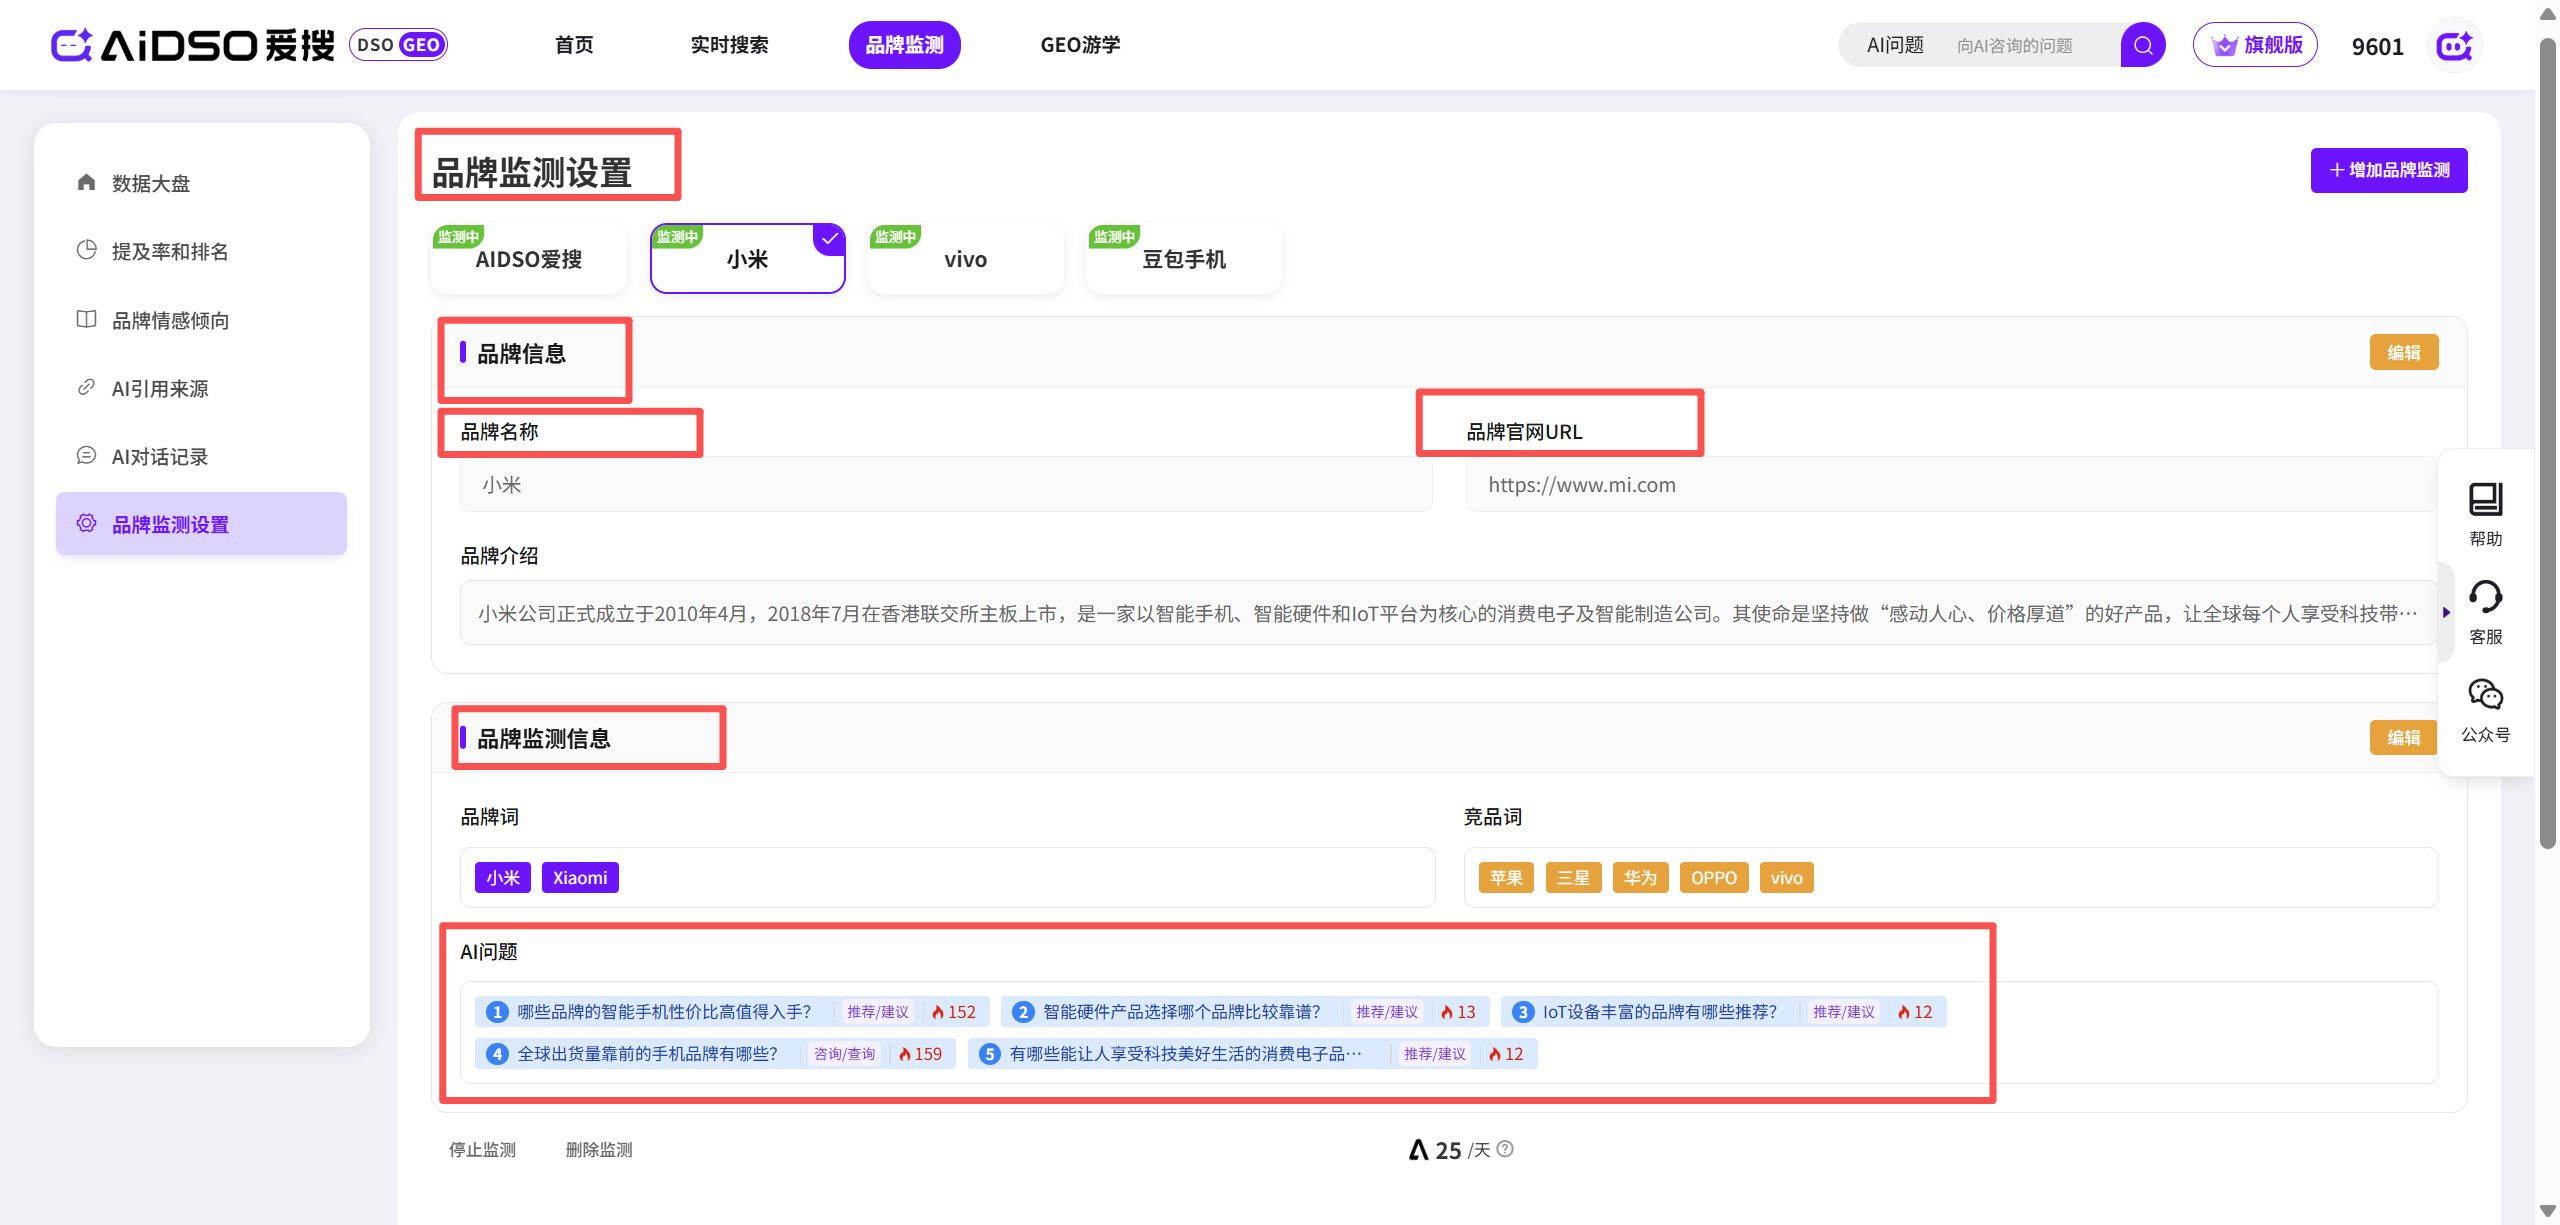Go to the 实时搜索 tab
Image resolution: width=2560 pixels, height=1225 pixels.
click(729, 45)
